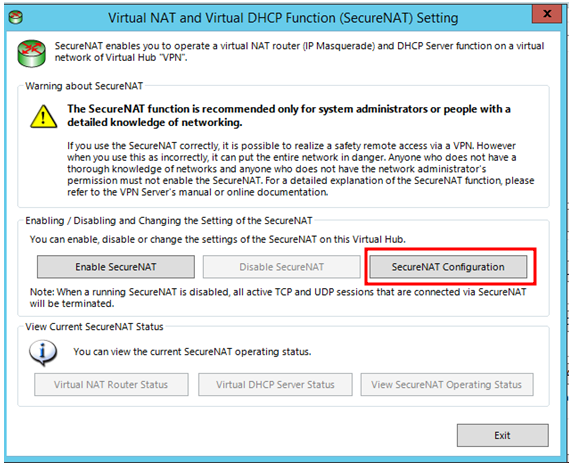Click the Enabling / Disabling group label
The width and height of the screenshot is (569, 467).
click(169, 221)
